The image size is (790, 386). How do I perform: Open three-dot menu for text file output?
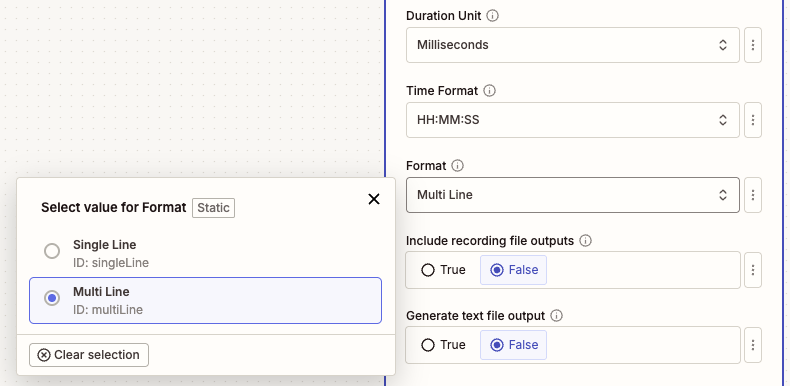coord(753,345)
